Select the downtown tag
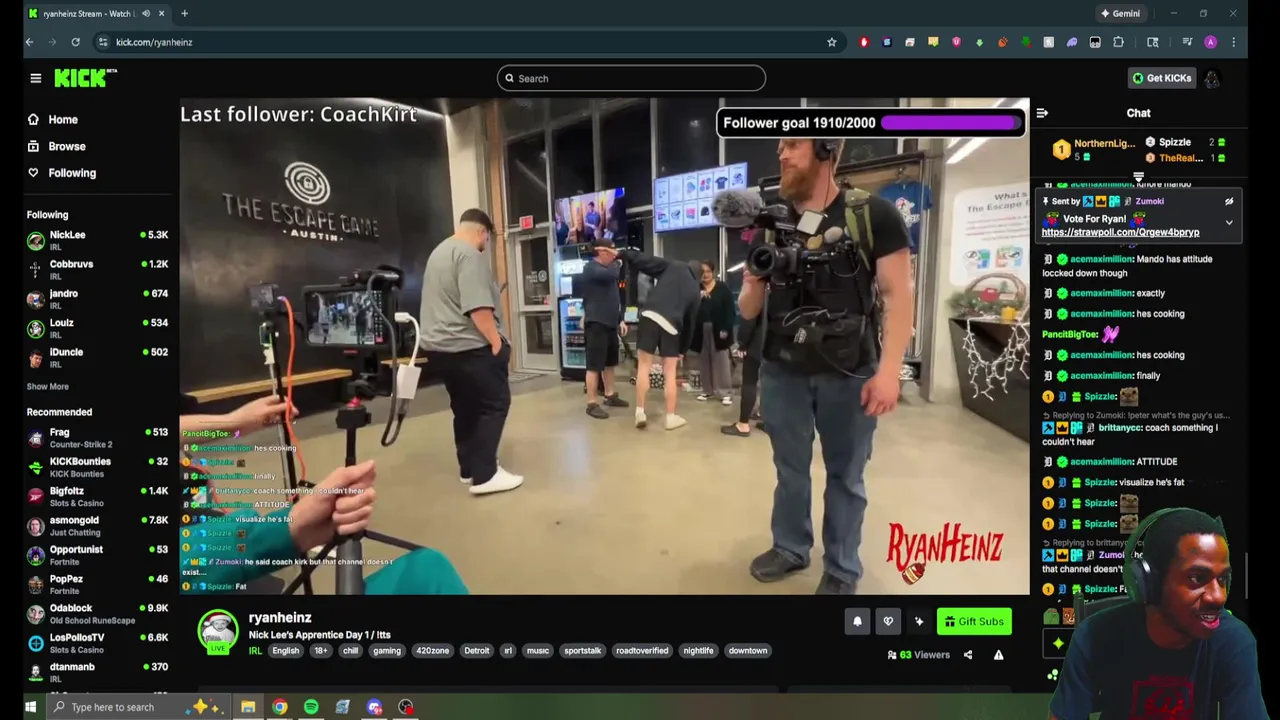This screenshot has height=720, width=1280. click(x=747, y=651)
